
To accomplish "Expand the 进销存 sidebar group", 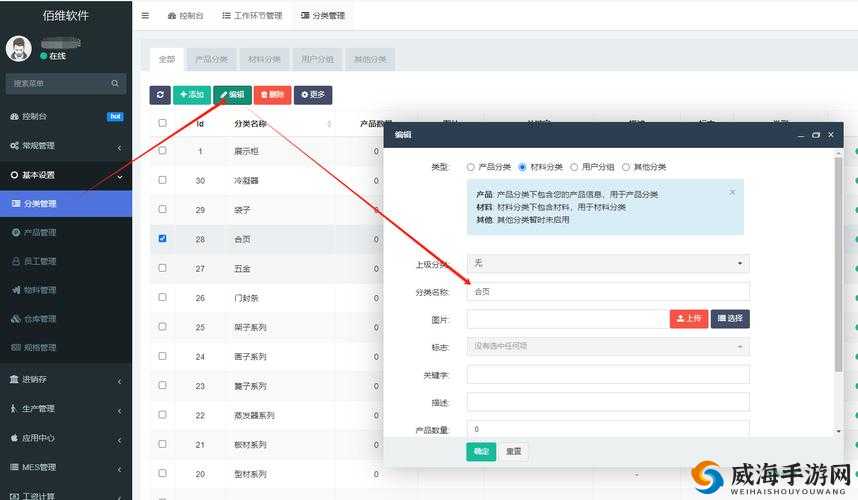I will pos(66,380).
